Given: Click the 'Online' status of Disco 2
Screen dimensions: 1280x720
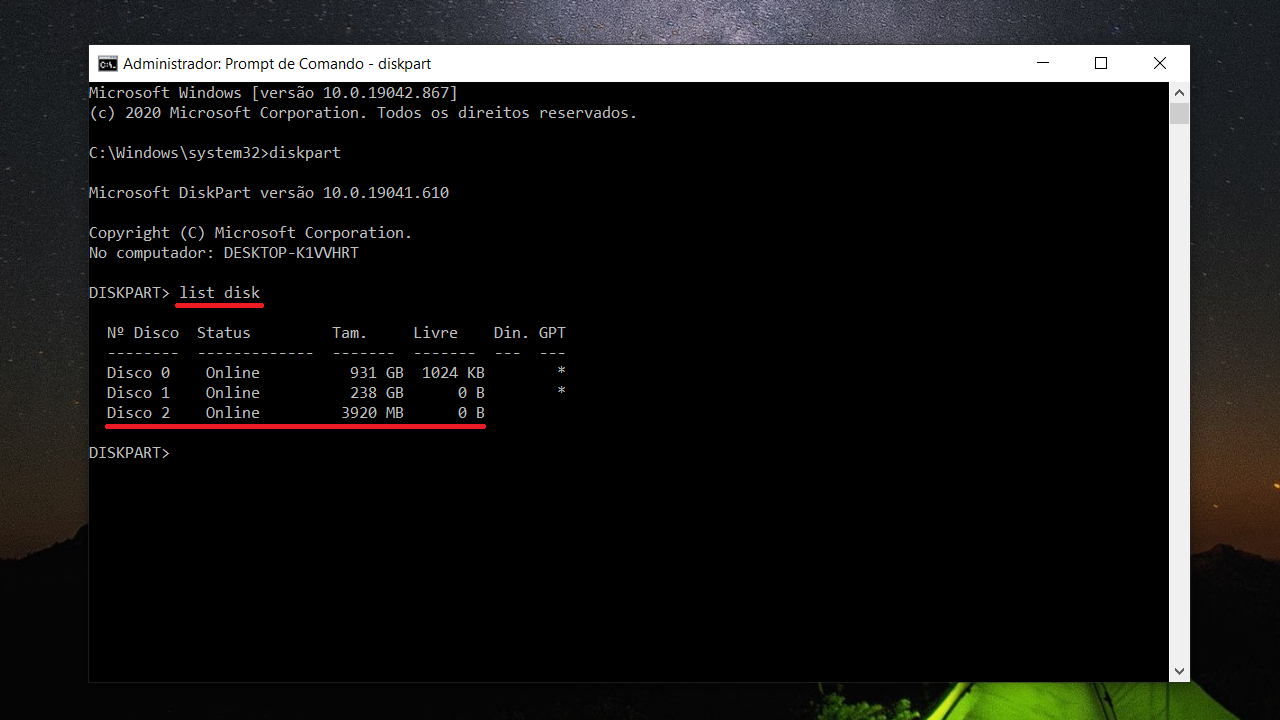Looking at the screenshot, I should click(233, 413).
